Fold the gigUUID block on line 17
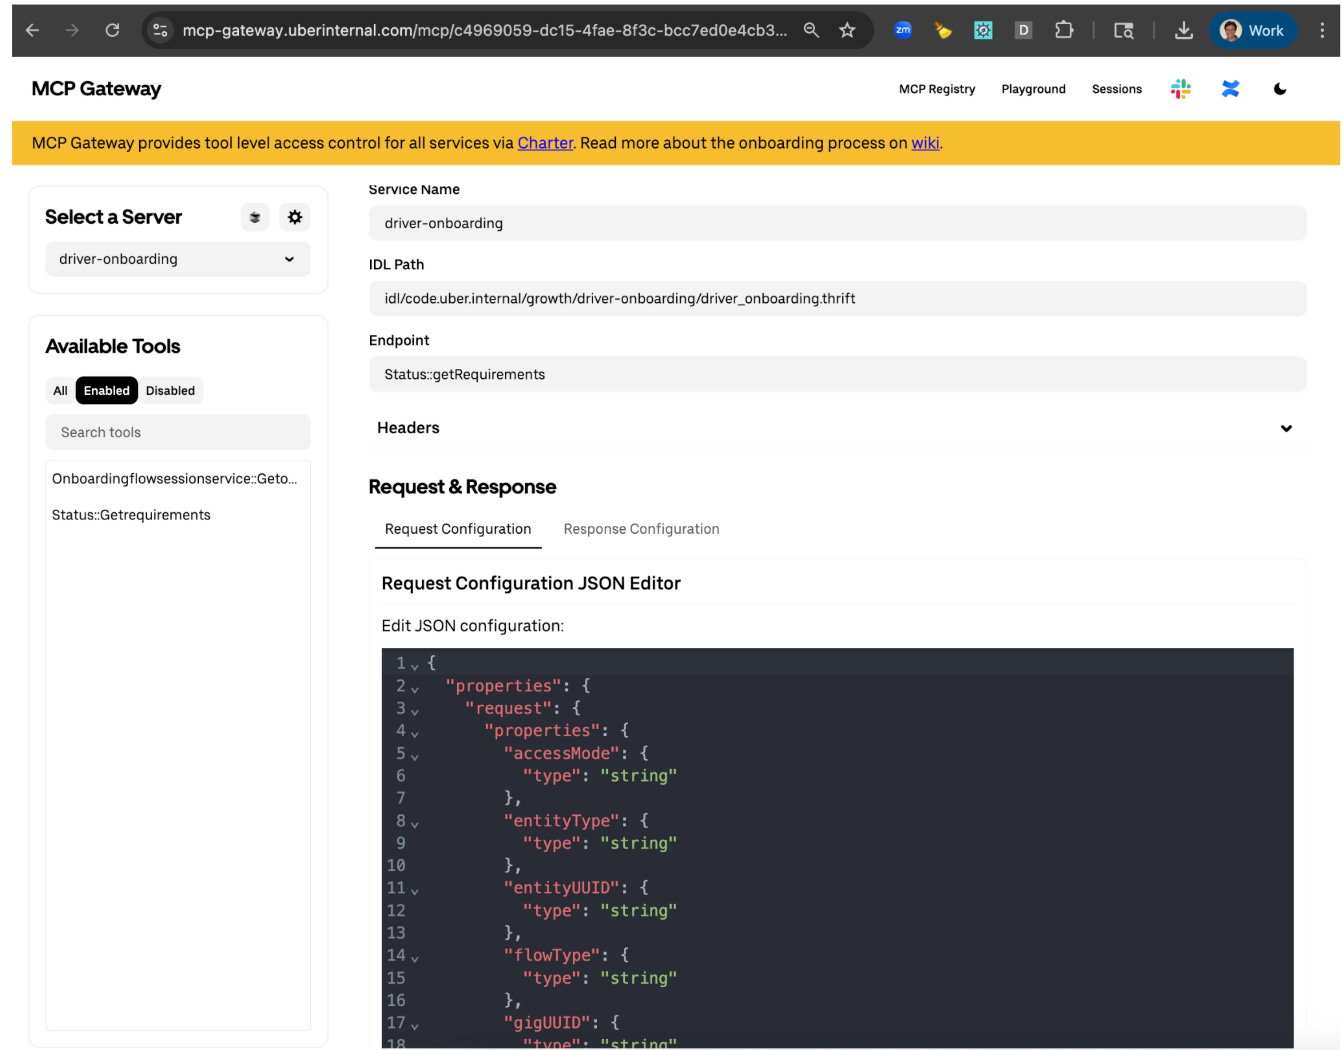Image resolution: width=1342 pixels, height=1050 pixels. click(415, 1025)
